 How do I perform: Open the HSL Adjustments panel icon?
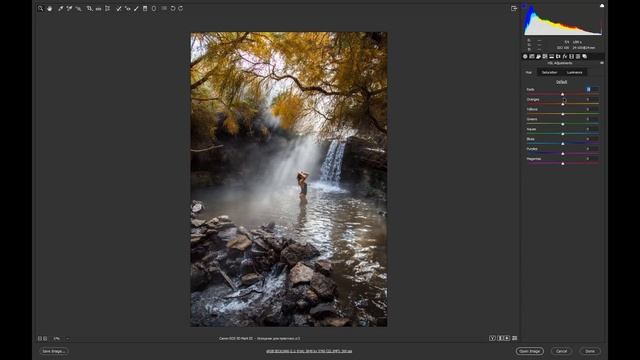pyautogui.click(x=545, y=56)
